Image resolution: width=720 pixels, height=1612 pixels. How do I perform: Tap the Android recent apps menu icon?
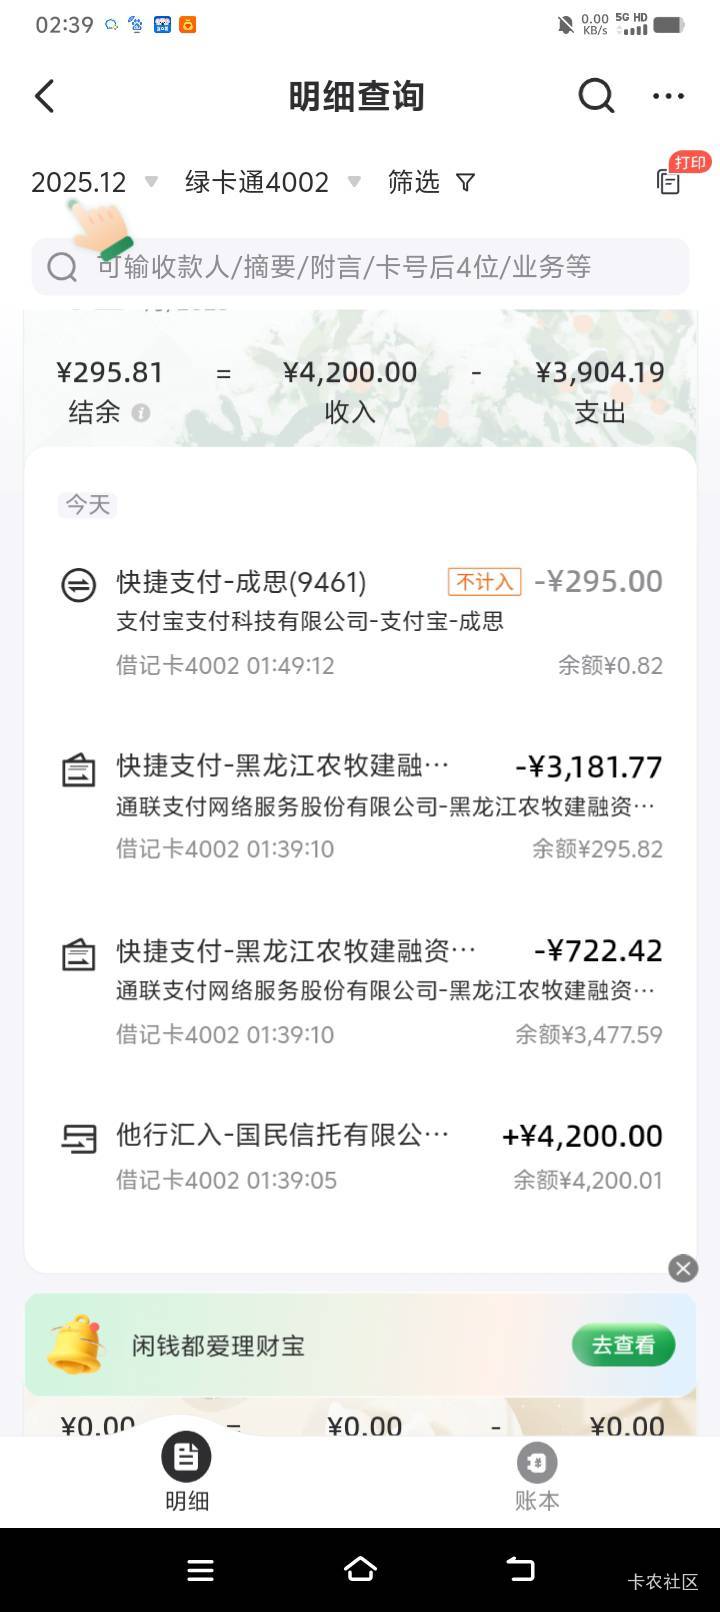200,1570
